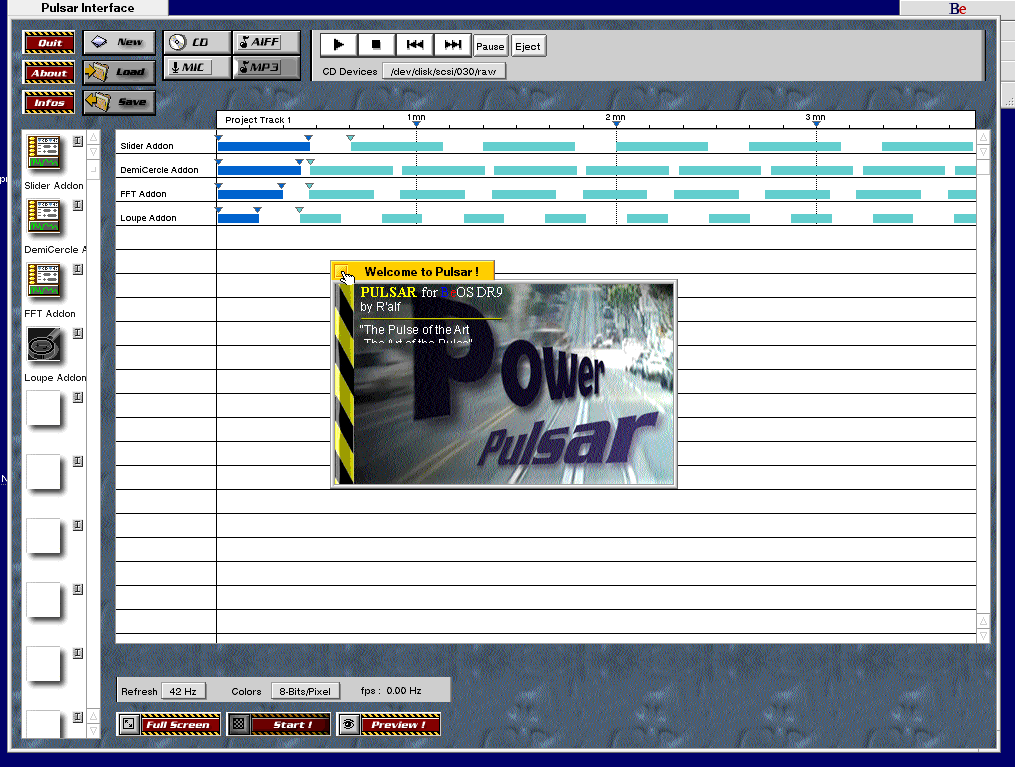The height and width of the screenshot is (767, 1015).
Task: Open the Refresh rate 42 Hz dropdown
Action: click(183, 691)
